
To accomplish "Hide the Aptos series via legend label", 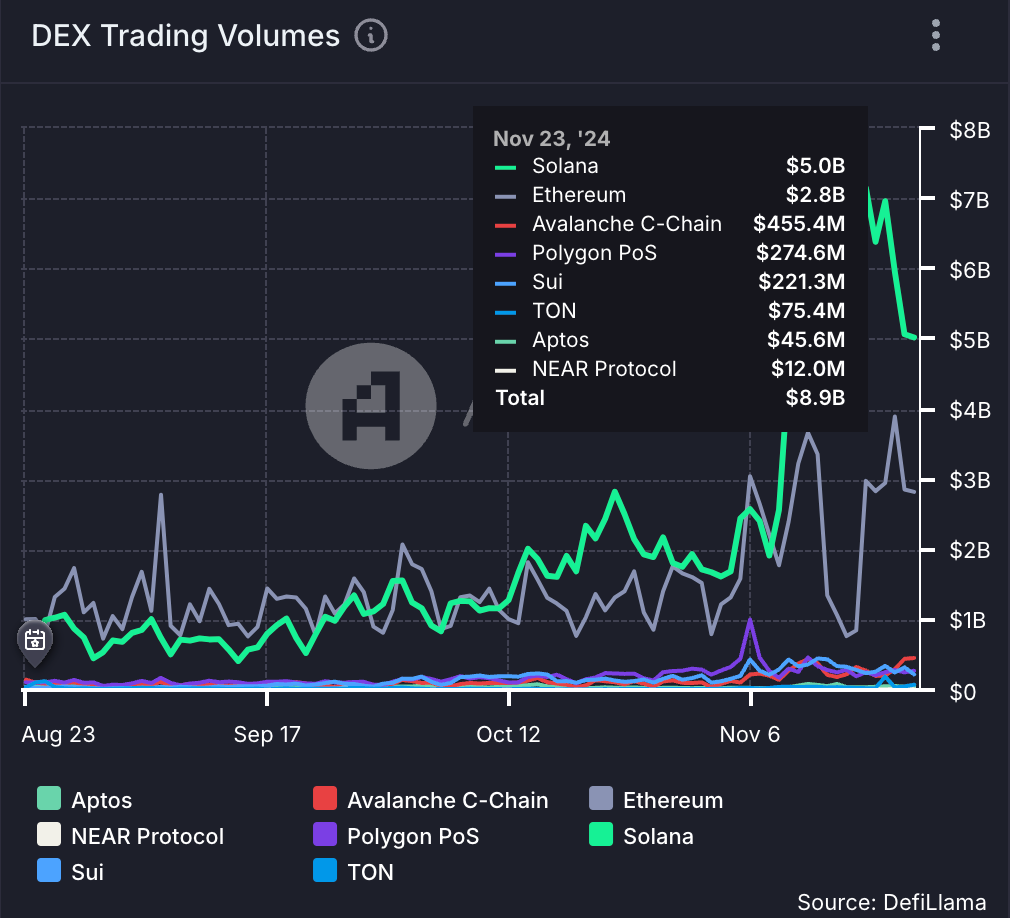I will (102, 800).
